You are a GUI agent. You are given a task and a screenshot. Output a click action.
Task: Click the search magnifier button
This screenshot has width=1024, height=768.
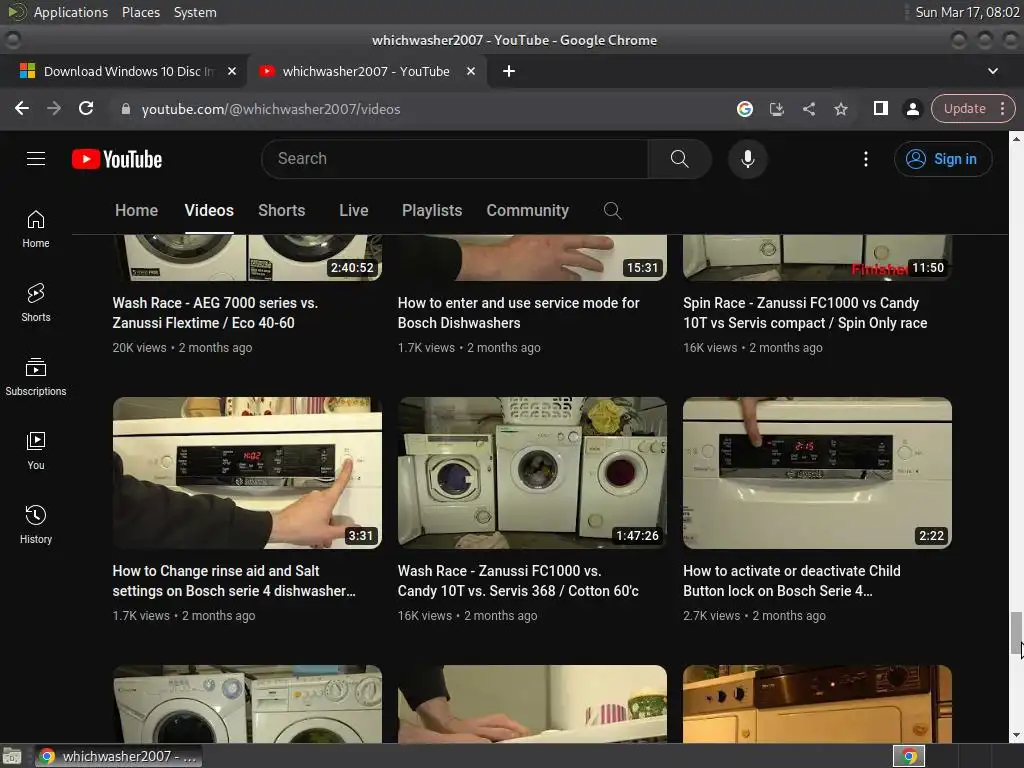click(x=679, y=159)
